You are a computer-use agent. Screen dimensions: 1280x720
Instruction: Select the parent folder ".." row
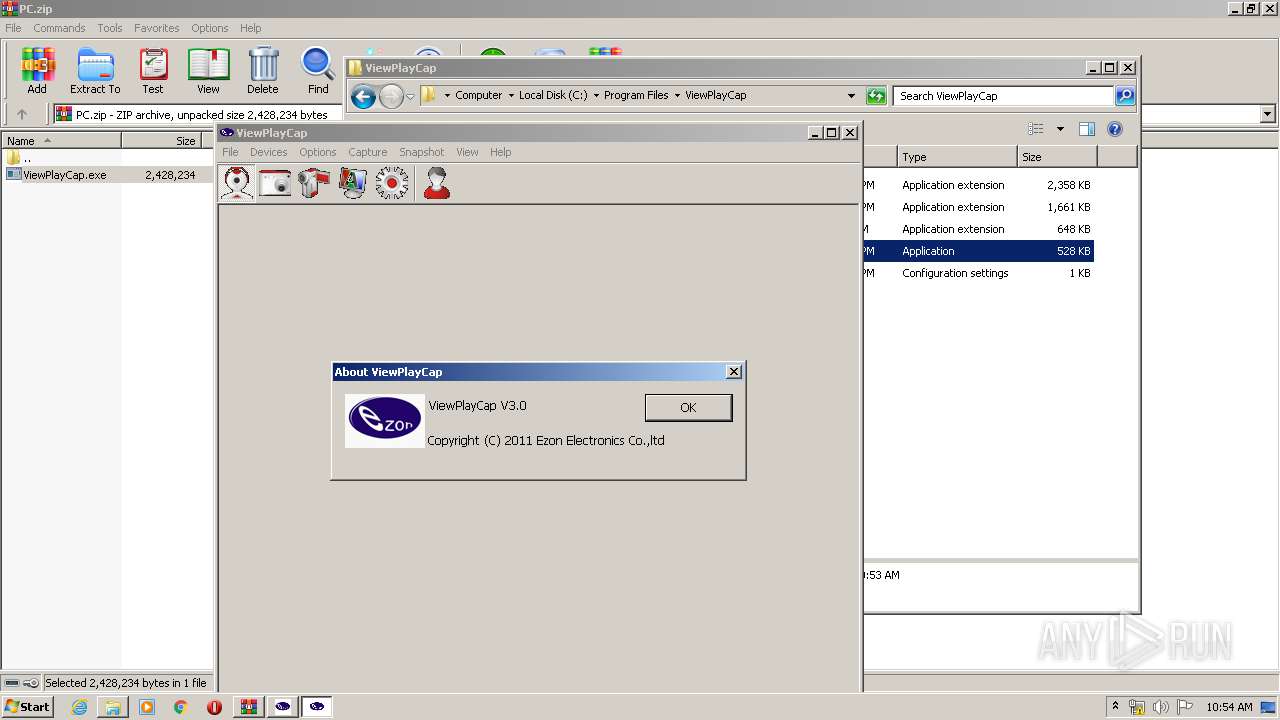(20, 158)
